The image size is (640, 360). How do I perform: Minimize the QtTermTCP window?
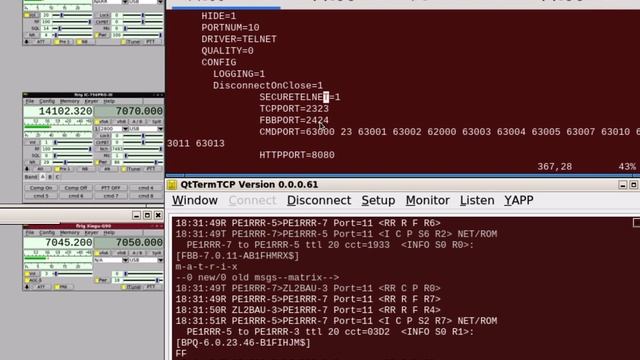point(622,185)
